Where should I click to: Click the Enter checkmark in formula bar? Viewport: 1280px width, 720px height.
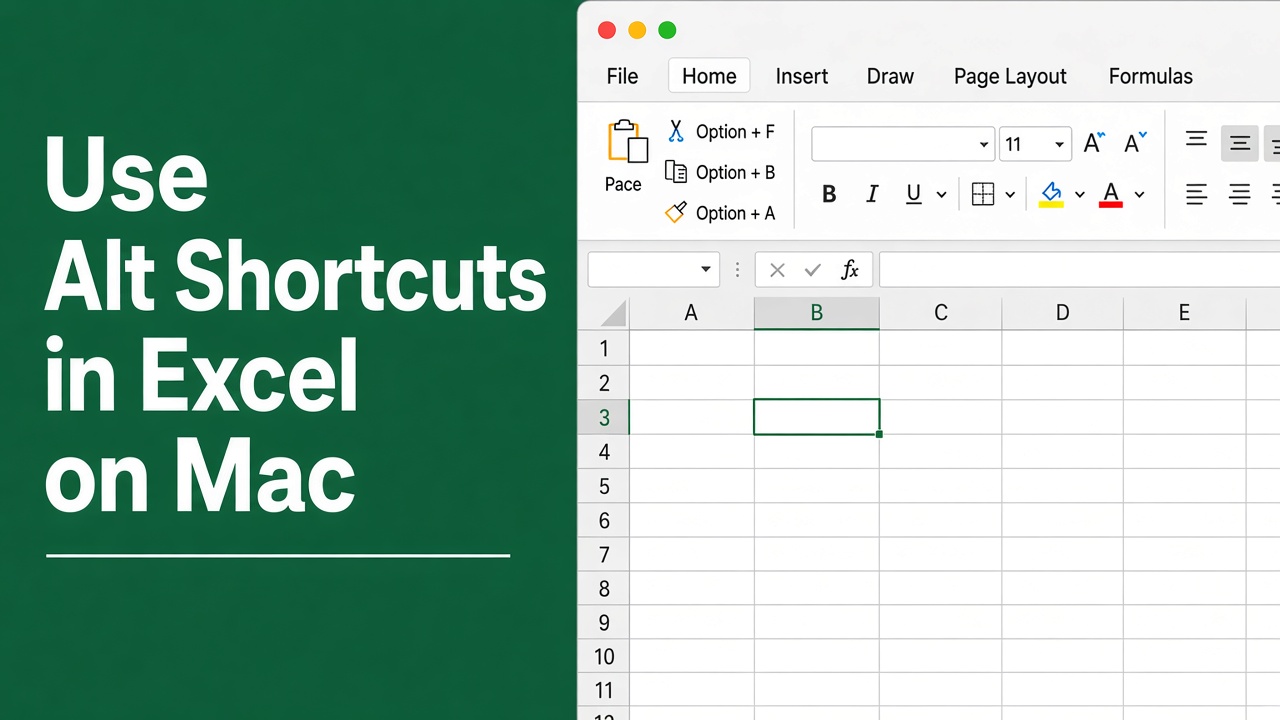click(x=813, y=270)
